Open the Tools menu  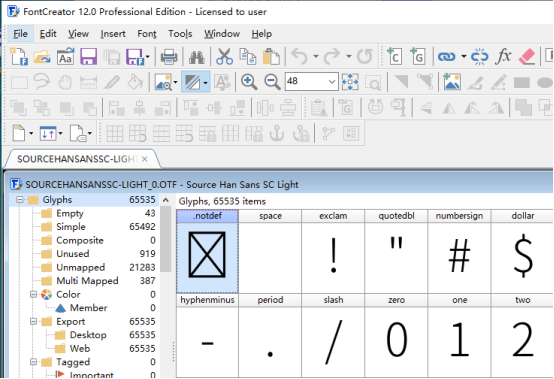(x=180, y=34)
